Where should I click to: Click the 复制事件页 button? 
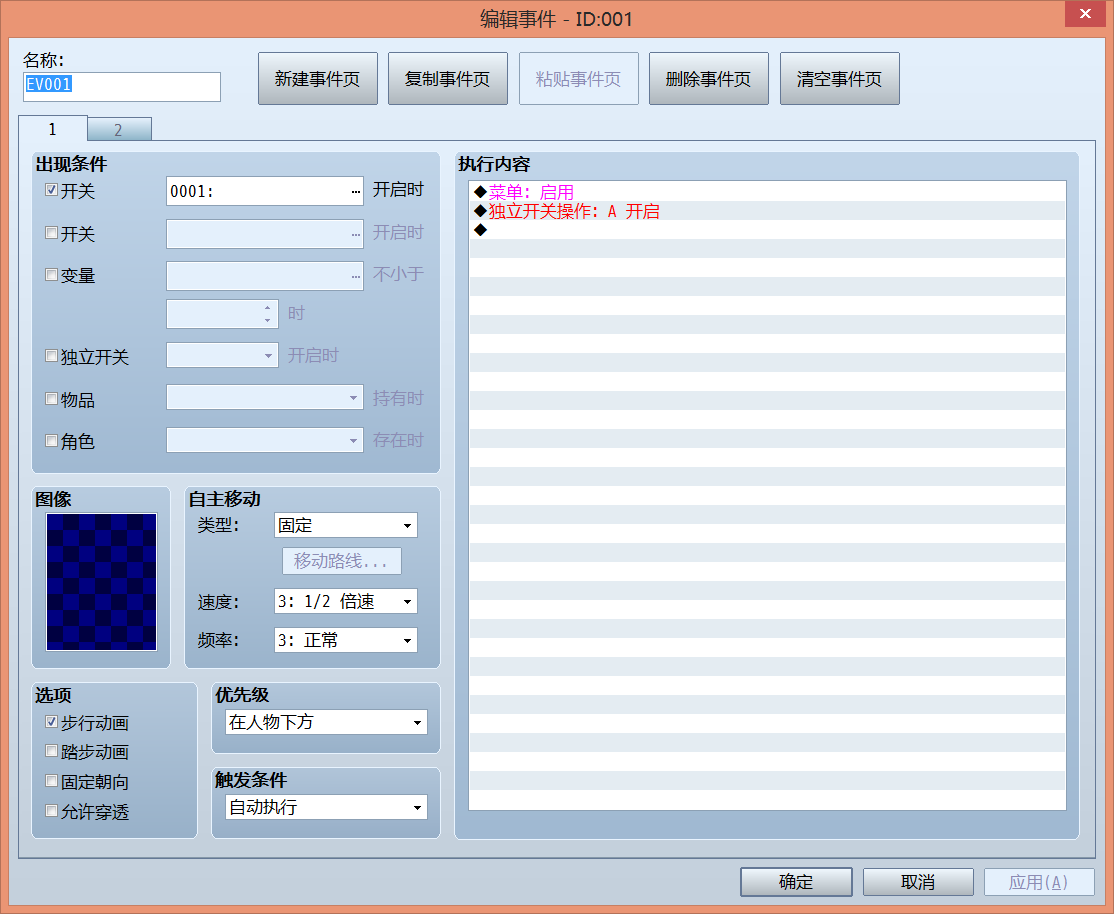[x=448, y=78]
